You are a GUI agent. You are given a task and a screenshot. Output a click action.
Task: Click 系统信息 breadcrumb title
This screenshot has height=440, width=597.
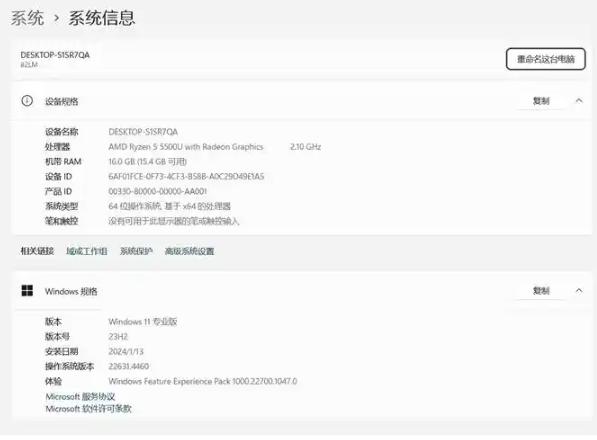point(102,18)
